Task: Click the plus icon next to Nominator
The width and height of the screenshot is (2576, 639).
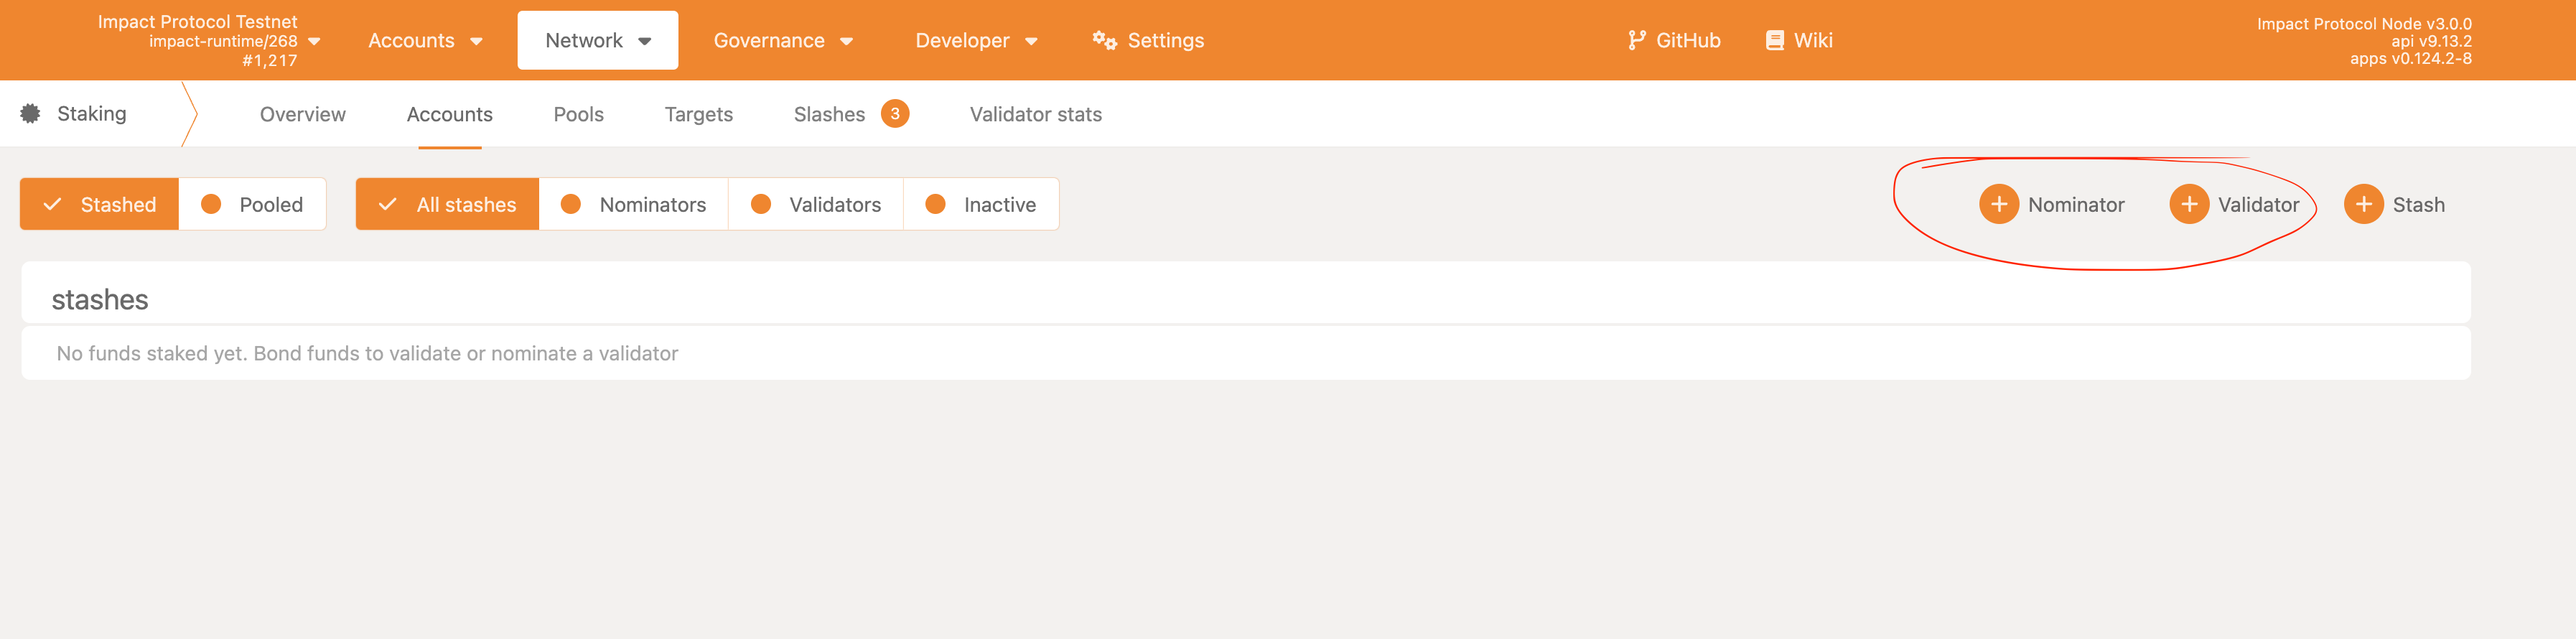Action: 1998,204
